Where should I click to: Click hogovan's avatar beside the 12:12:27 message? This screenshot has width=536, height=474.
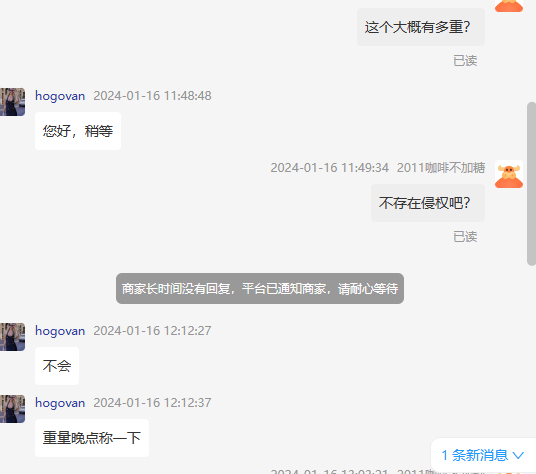(12, 337)
